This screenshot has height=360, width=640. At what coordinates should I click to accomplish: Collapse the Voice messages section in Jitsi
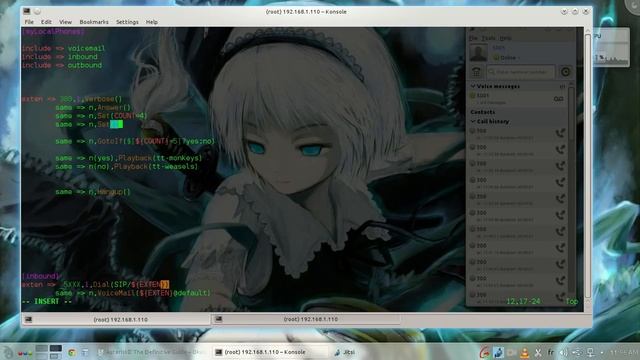click(473, 87)
